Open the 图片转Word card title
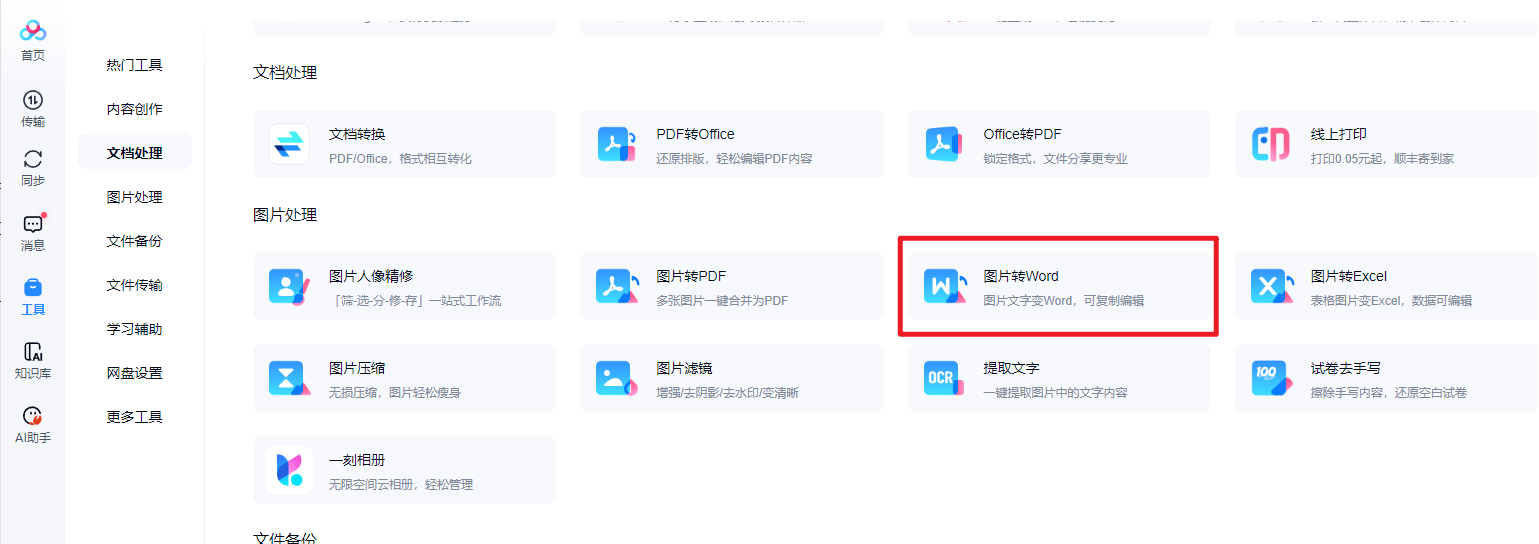1539x544 pixels. coord(1020,276)
